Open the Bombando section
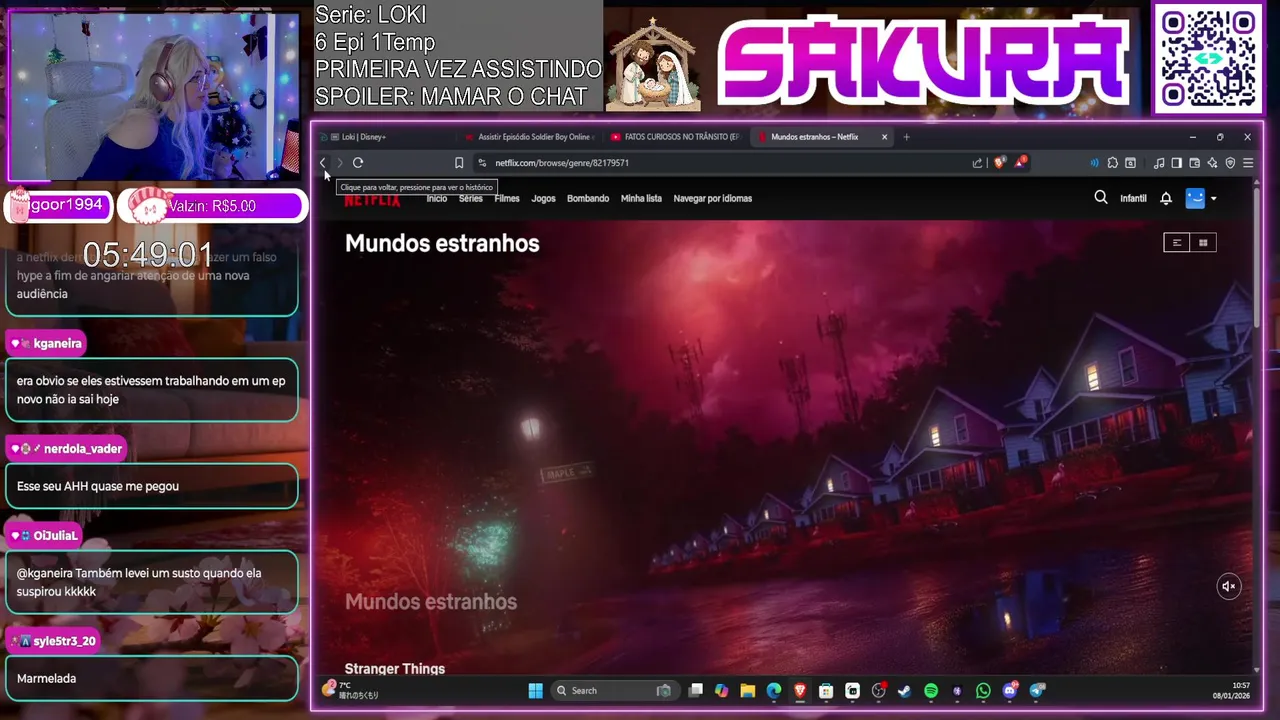Viewport: 1280px width, 720px height. click(588, 198)
